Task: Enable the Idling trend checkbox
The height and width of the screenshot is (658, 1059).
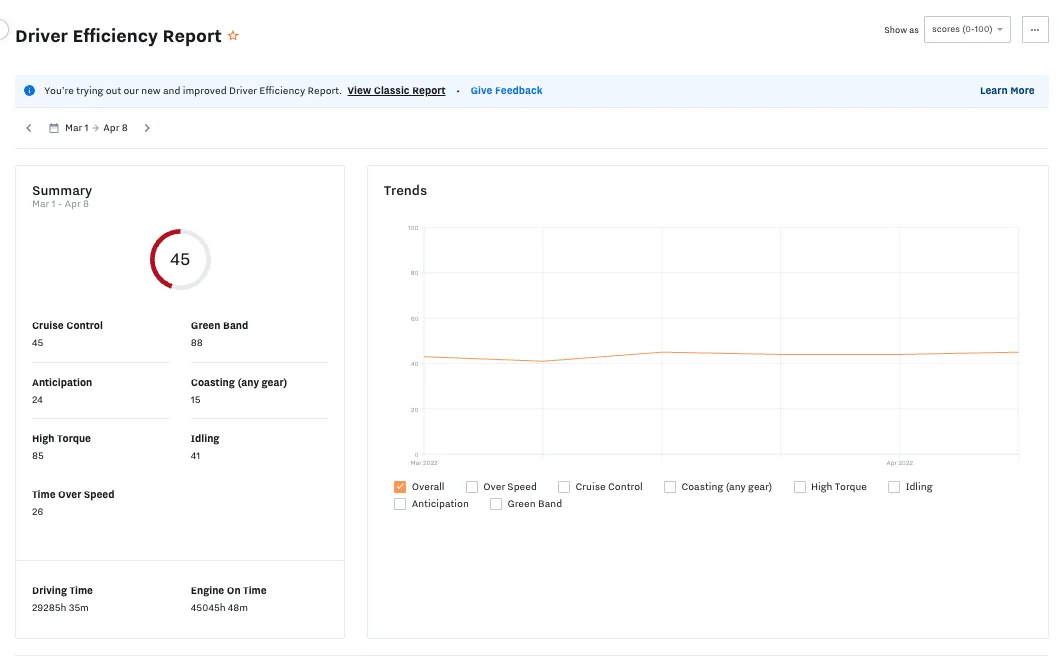Action: 894,486
